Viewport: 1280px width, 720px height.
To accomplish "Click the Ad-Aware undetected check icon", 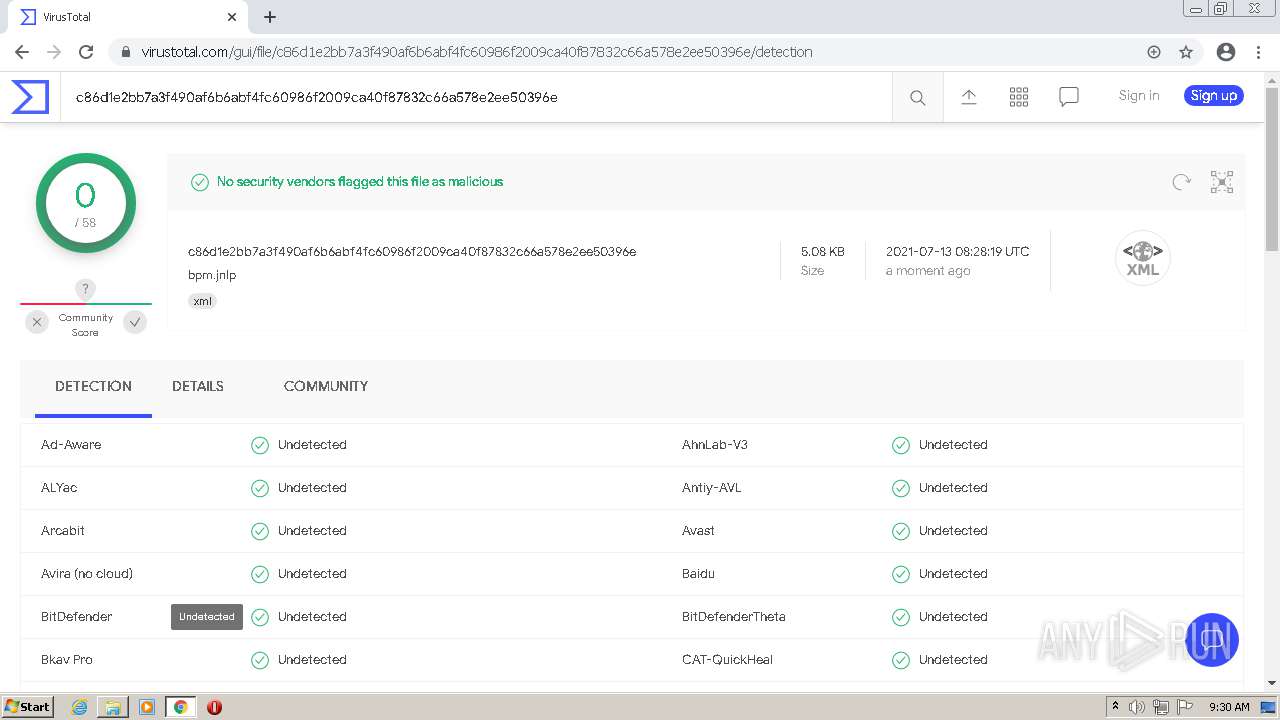I will pyautogui.click(x=260, y=445).
